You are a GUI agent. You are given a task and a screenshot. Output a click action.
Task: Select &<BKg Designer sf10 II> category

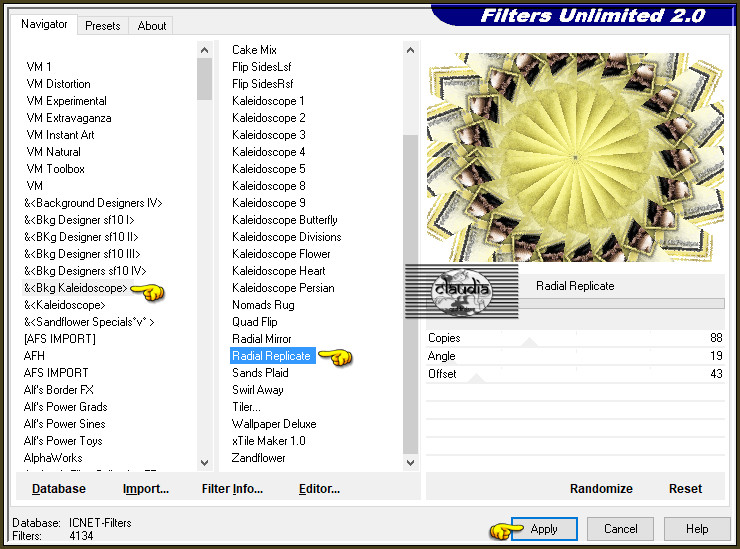click(x=81, y=237)
